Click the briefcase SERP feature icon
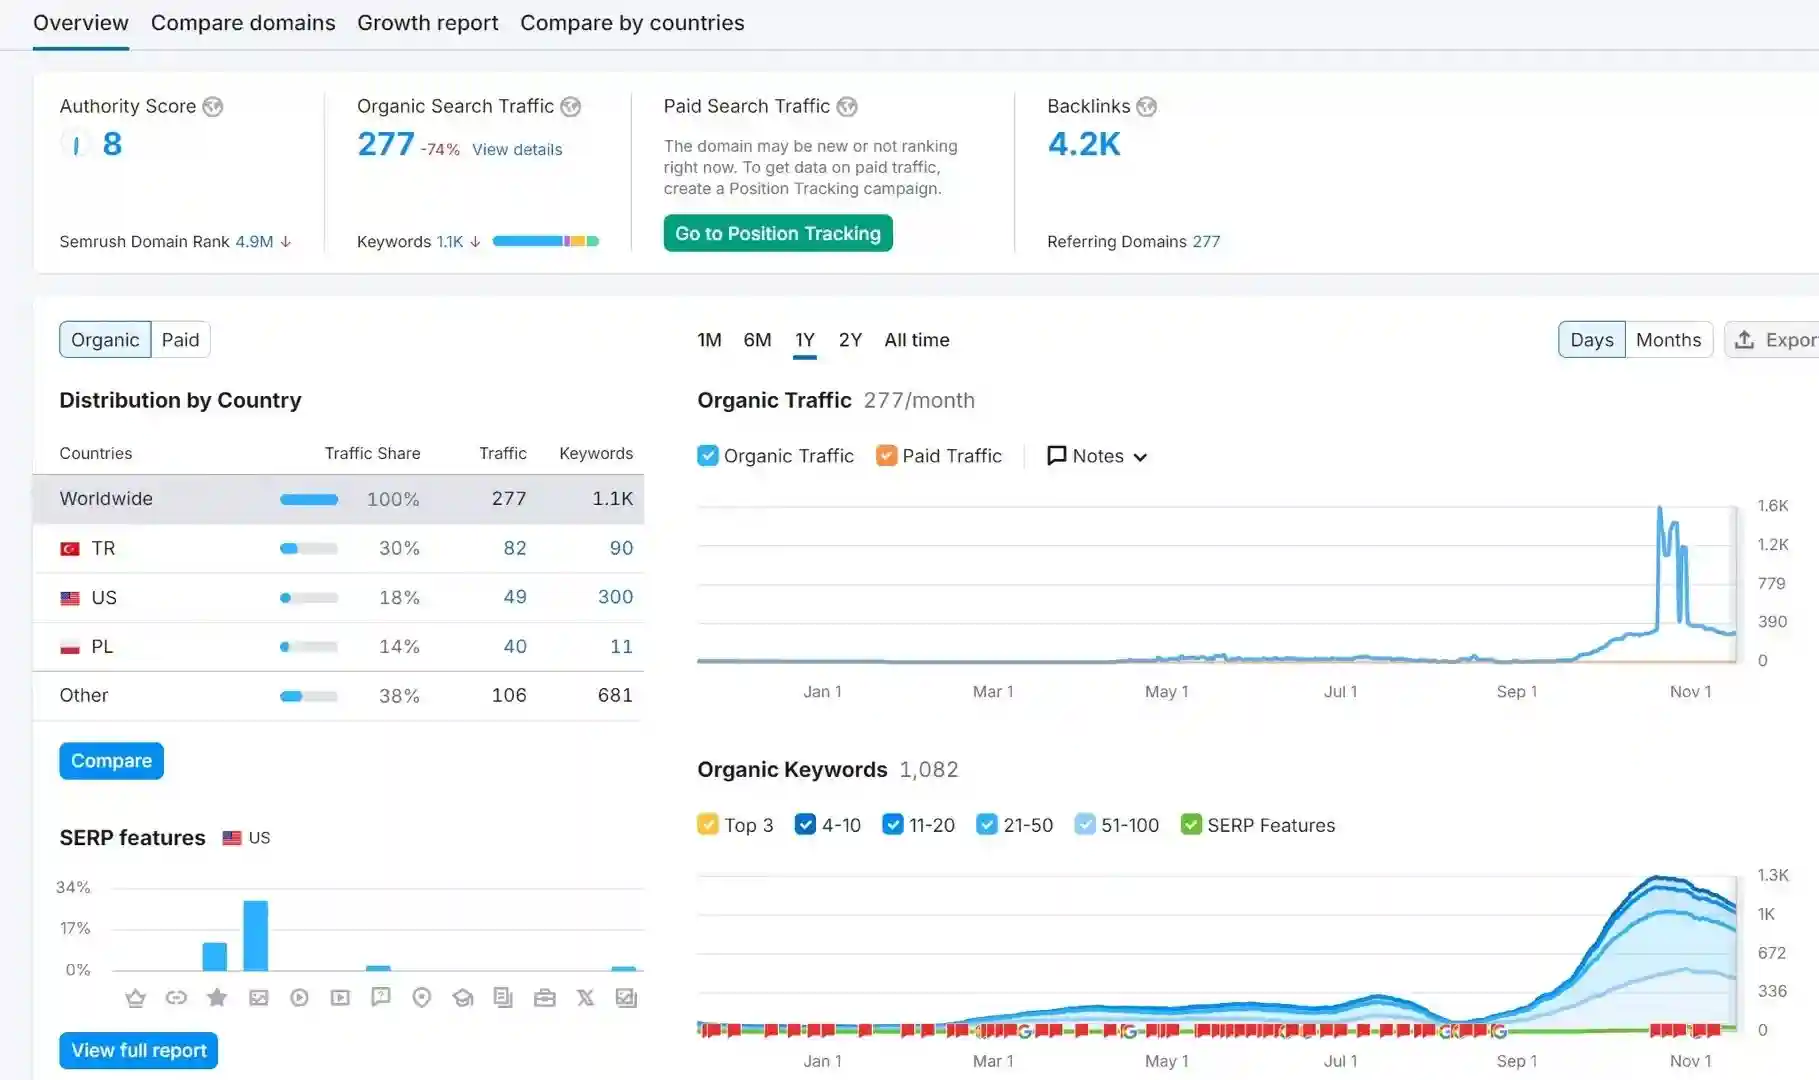This screenshot has height=1080, width=1819. point(544,998)
